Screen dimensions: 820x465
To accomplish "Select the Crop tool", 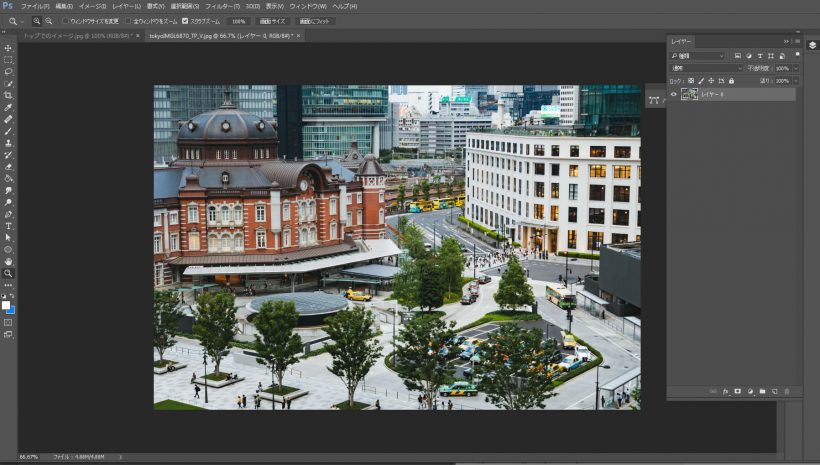I will tap(8, 95).
